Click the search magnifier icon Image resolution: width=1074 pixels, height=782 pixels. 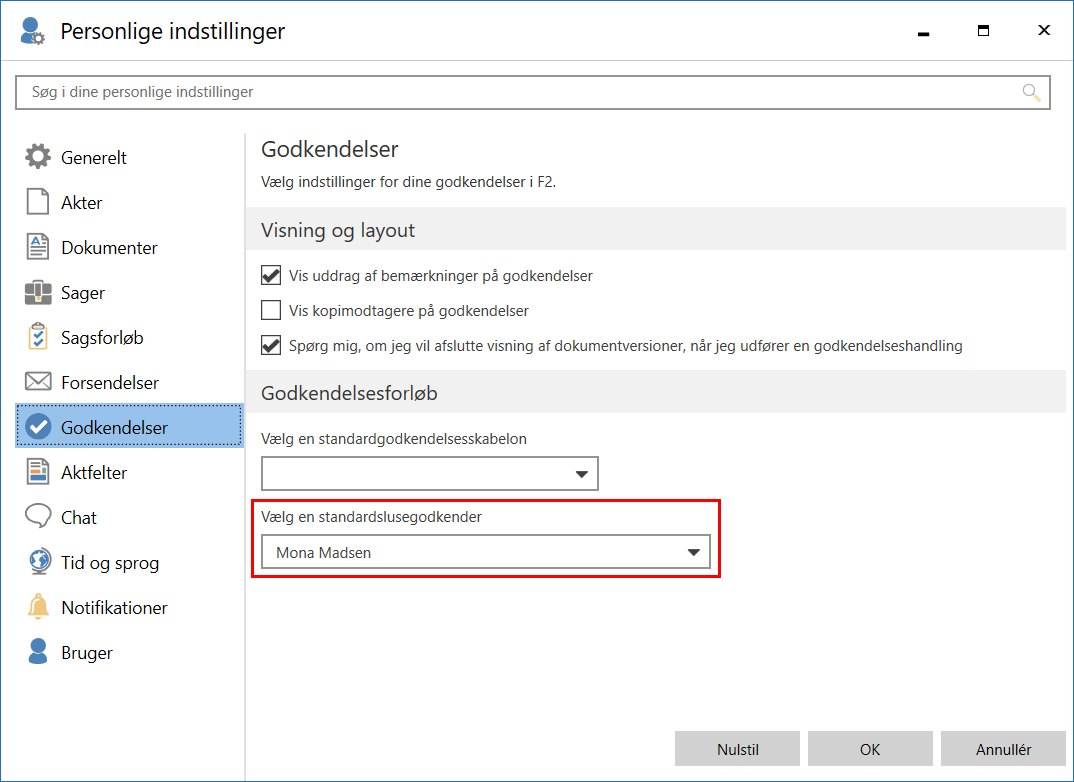[1031, 92]
